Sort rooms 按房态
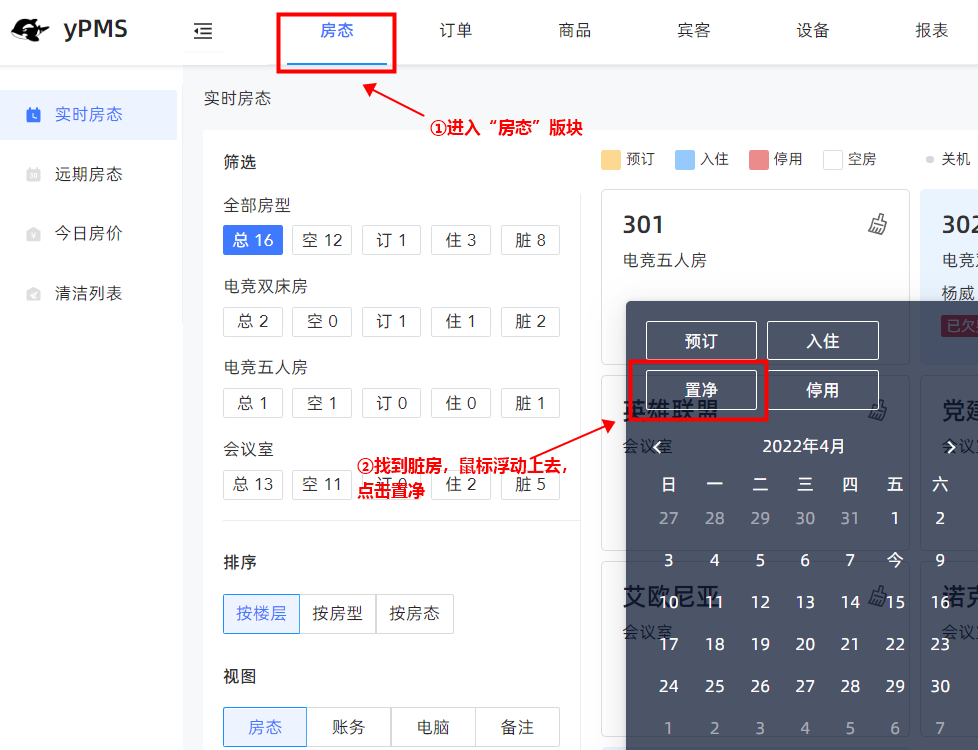 [415, 614]
